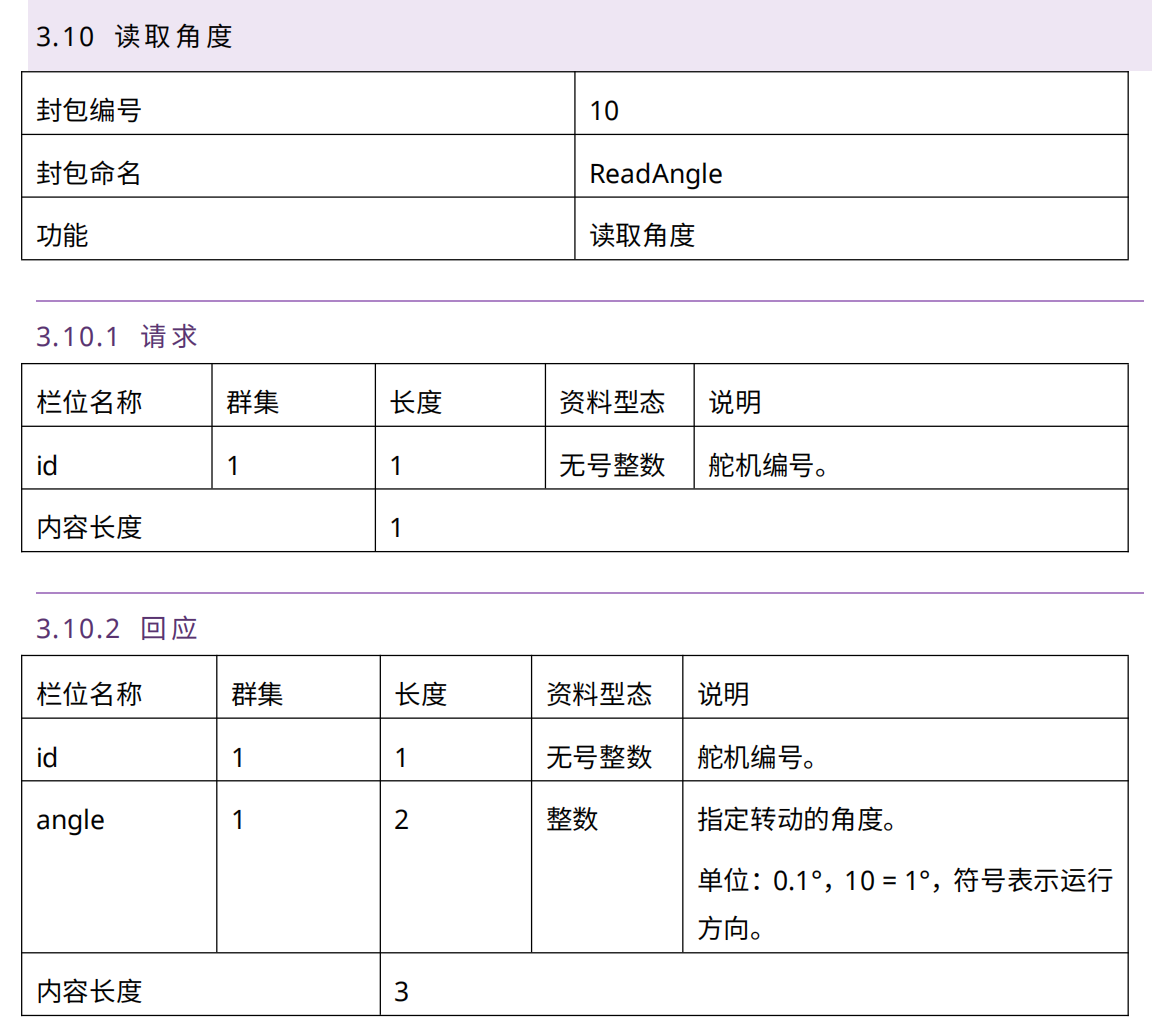Screen dimensions: 1157x1020
Task: Click the "3.10 读取角度" section heading
Action: (134, 37)
